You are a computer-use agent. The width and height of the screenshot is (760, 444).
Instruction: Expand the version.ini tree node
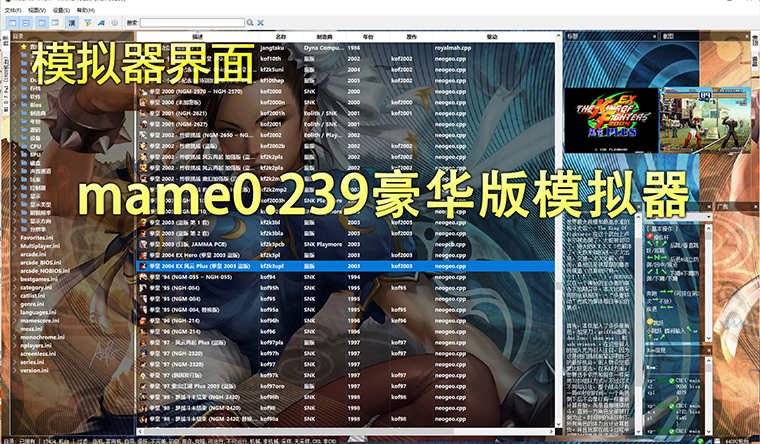pos(16,370)
